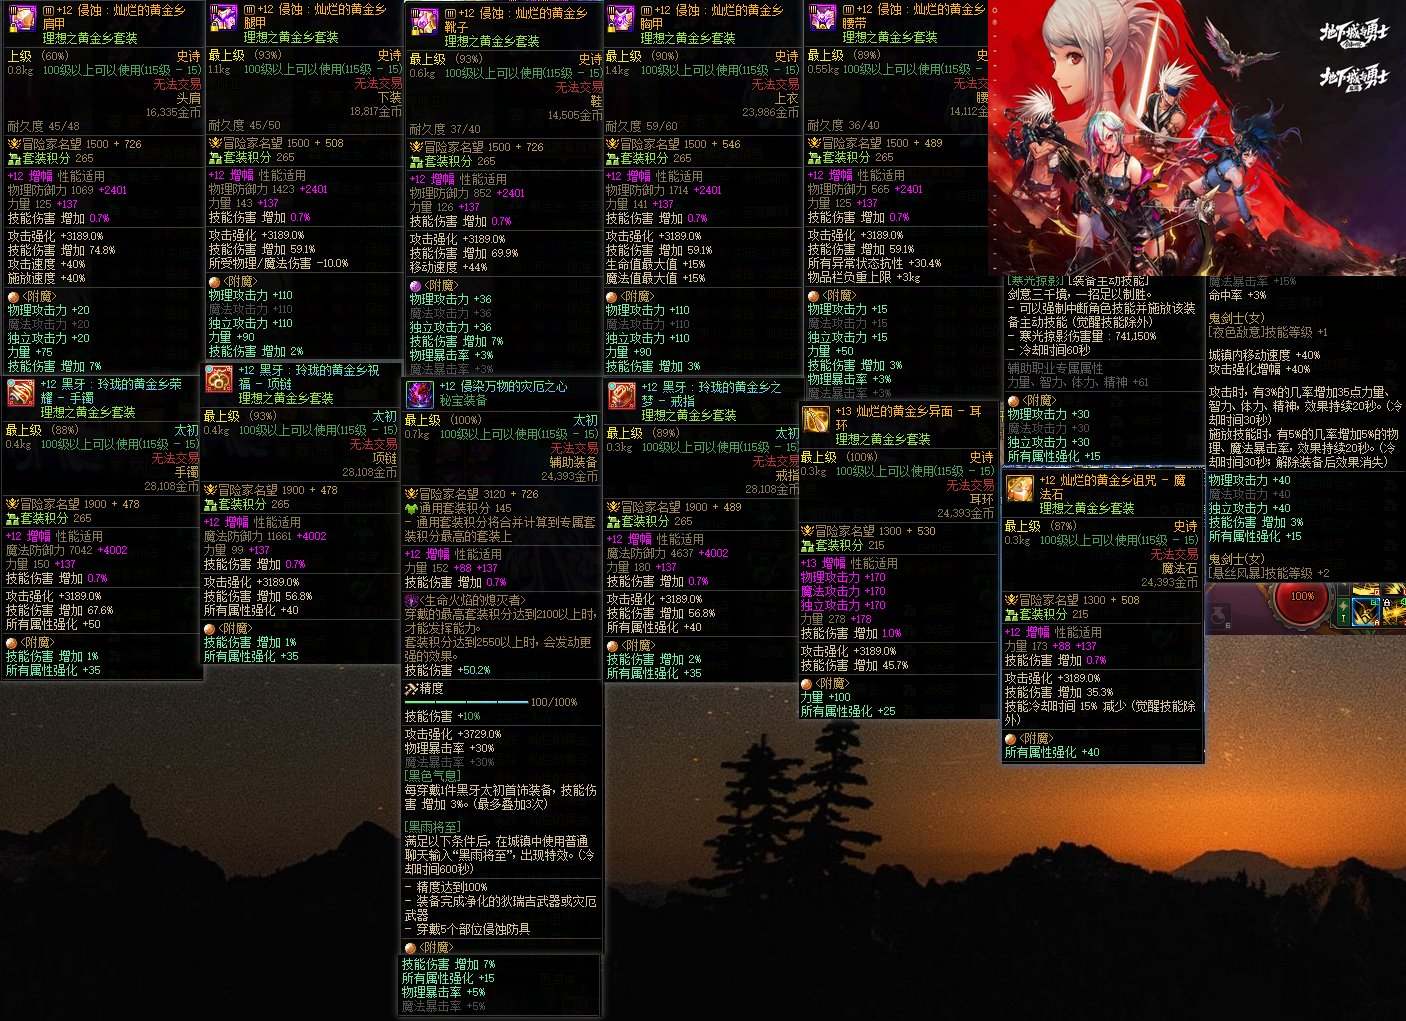This screenshot has height=1021, width=1406.
Task: Click the necklace 项链 item icon
Action: (x=219, y=379)
